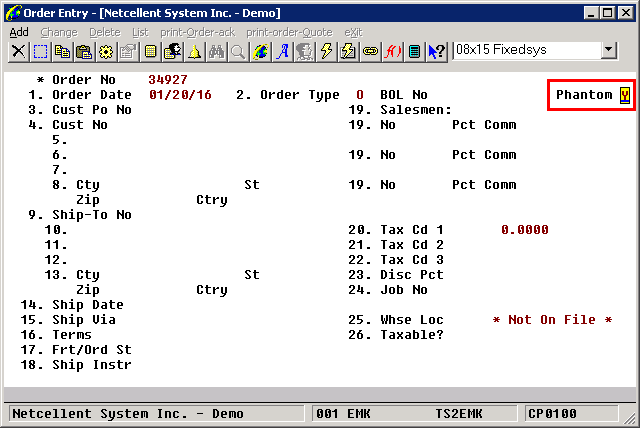640x428 pixels.
Task: Click the '14. Ship Date' label
Action: pos(72,305)
